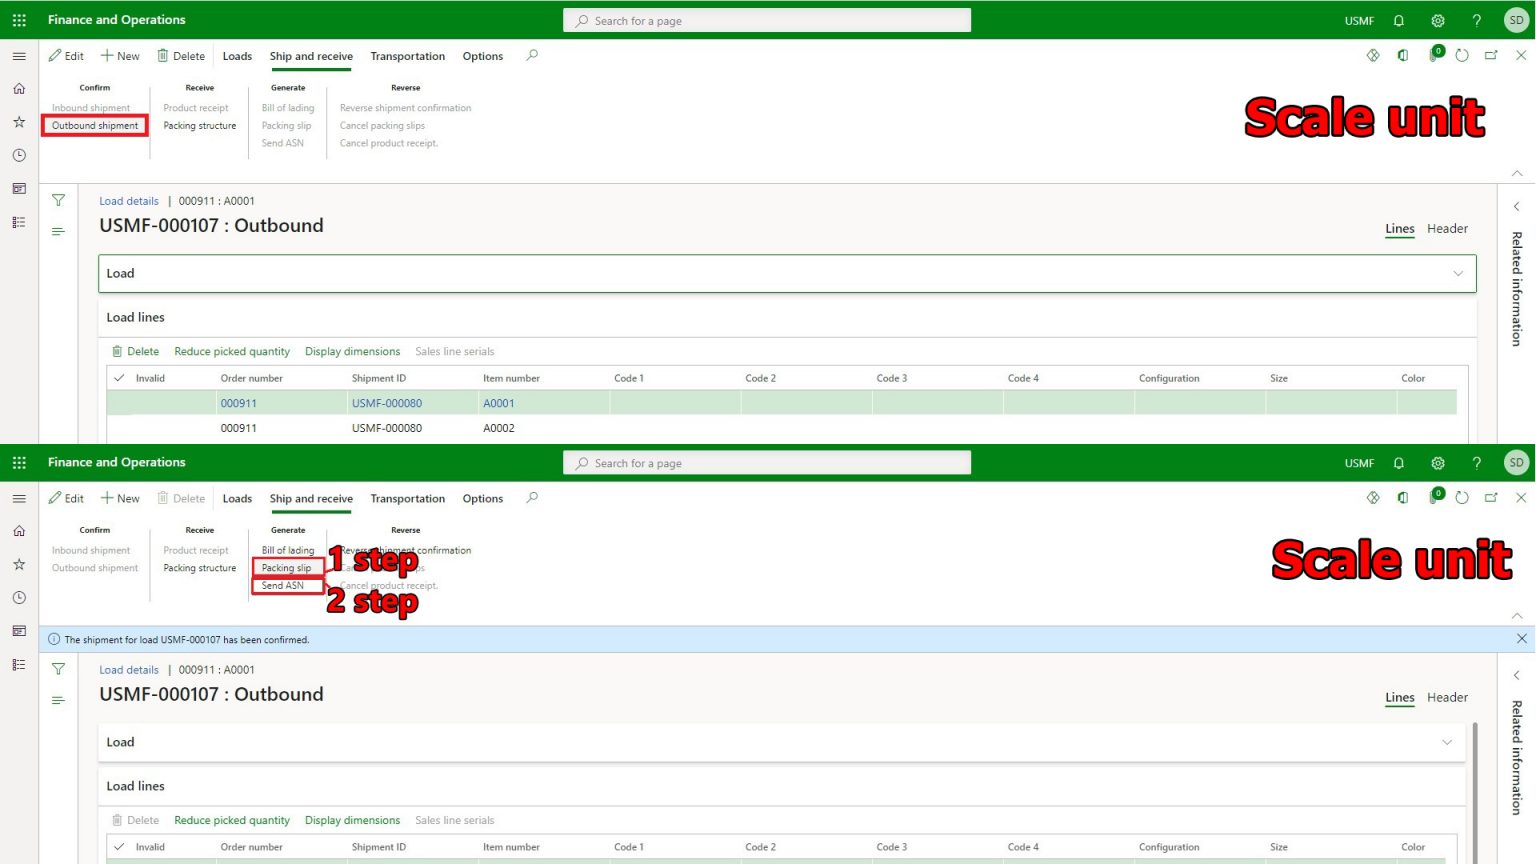Click refresh icon in bottom window toolbar
Screen dimensions: 1536x864
click(1462, 498)
